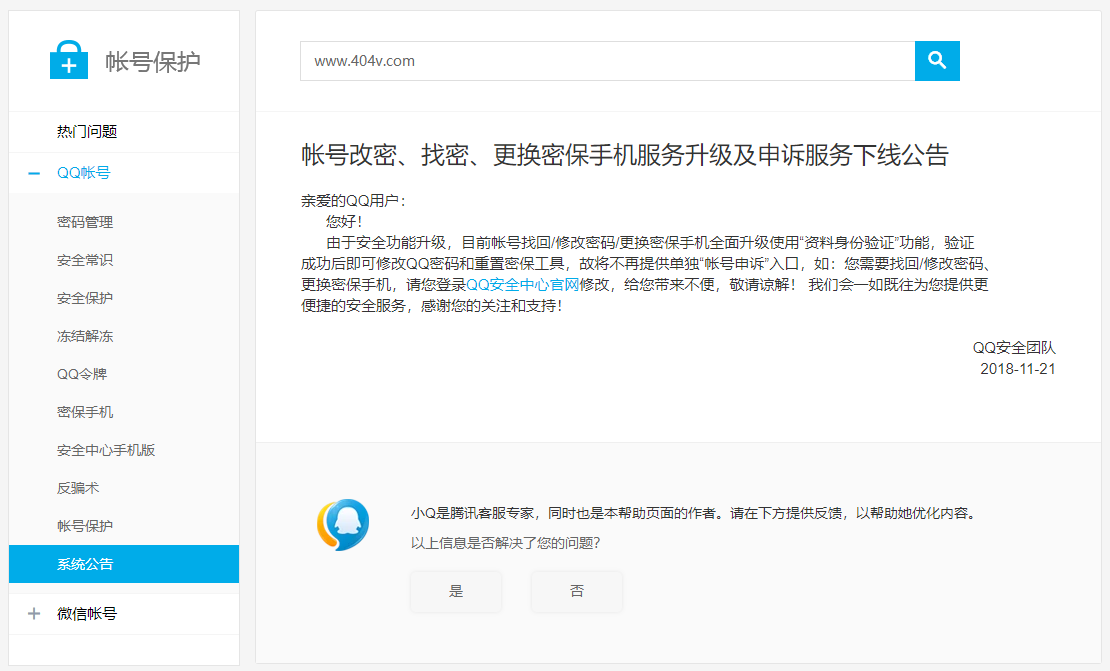The image size is (1110, 671).
Task: Select the highlighted 系统公告 item
Action: pos(85,564)
